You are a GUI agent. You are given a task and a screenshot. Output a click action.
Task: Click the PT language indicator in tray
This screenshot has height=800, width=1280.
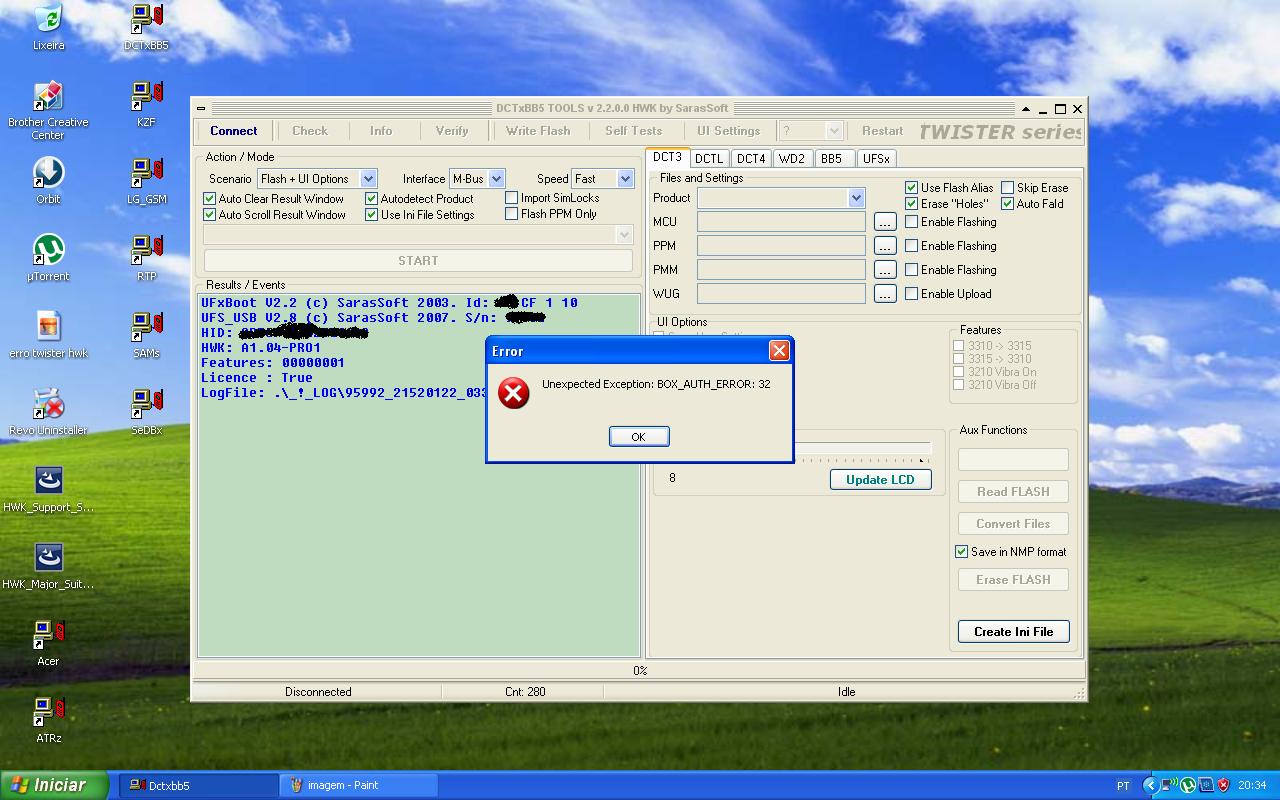[1123, 786]
